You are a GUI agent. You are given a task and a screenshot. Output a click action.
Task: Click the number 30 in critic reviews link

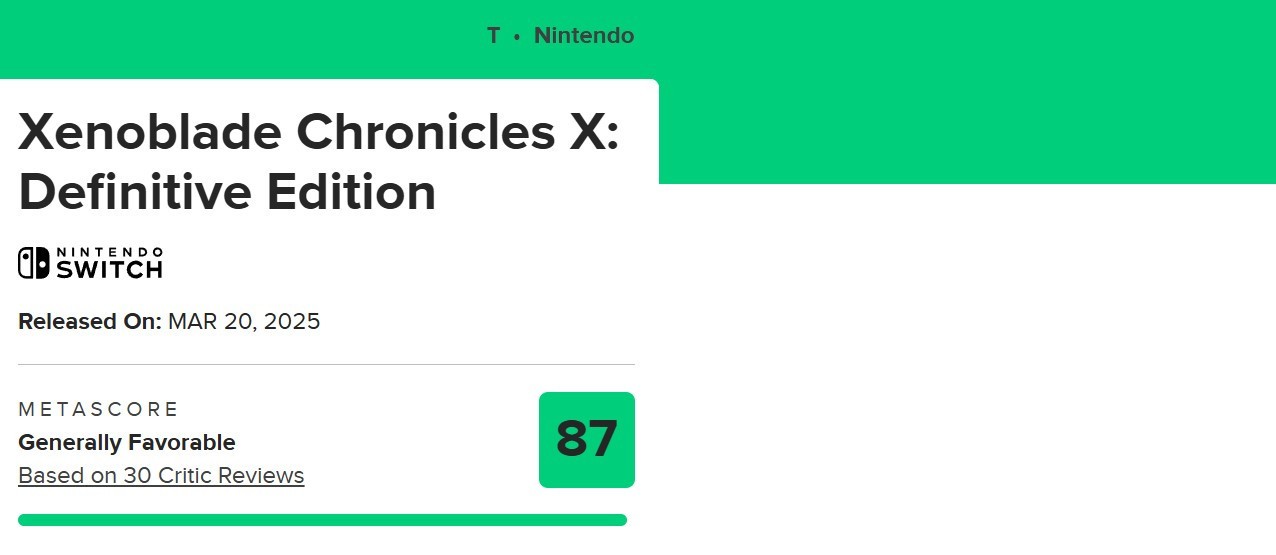[x=137, y=475]
